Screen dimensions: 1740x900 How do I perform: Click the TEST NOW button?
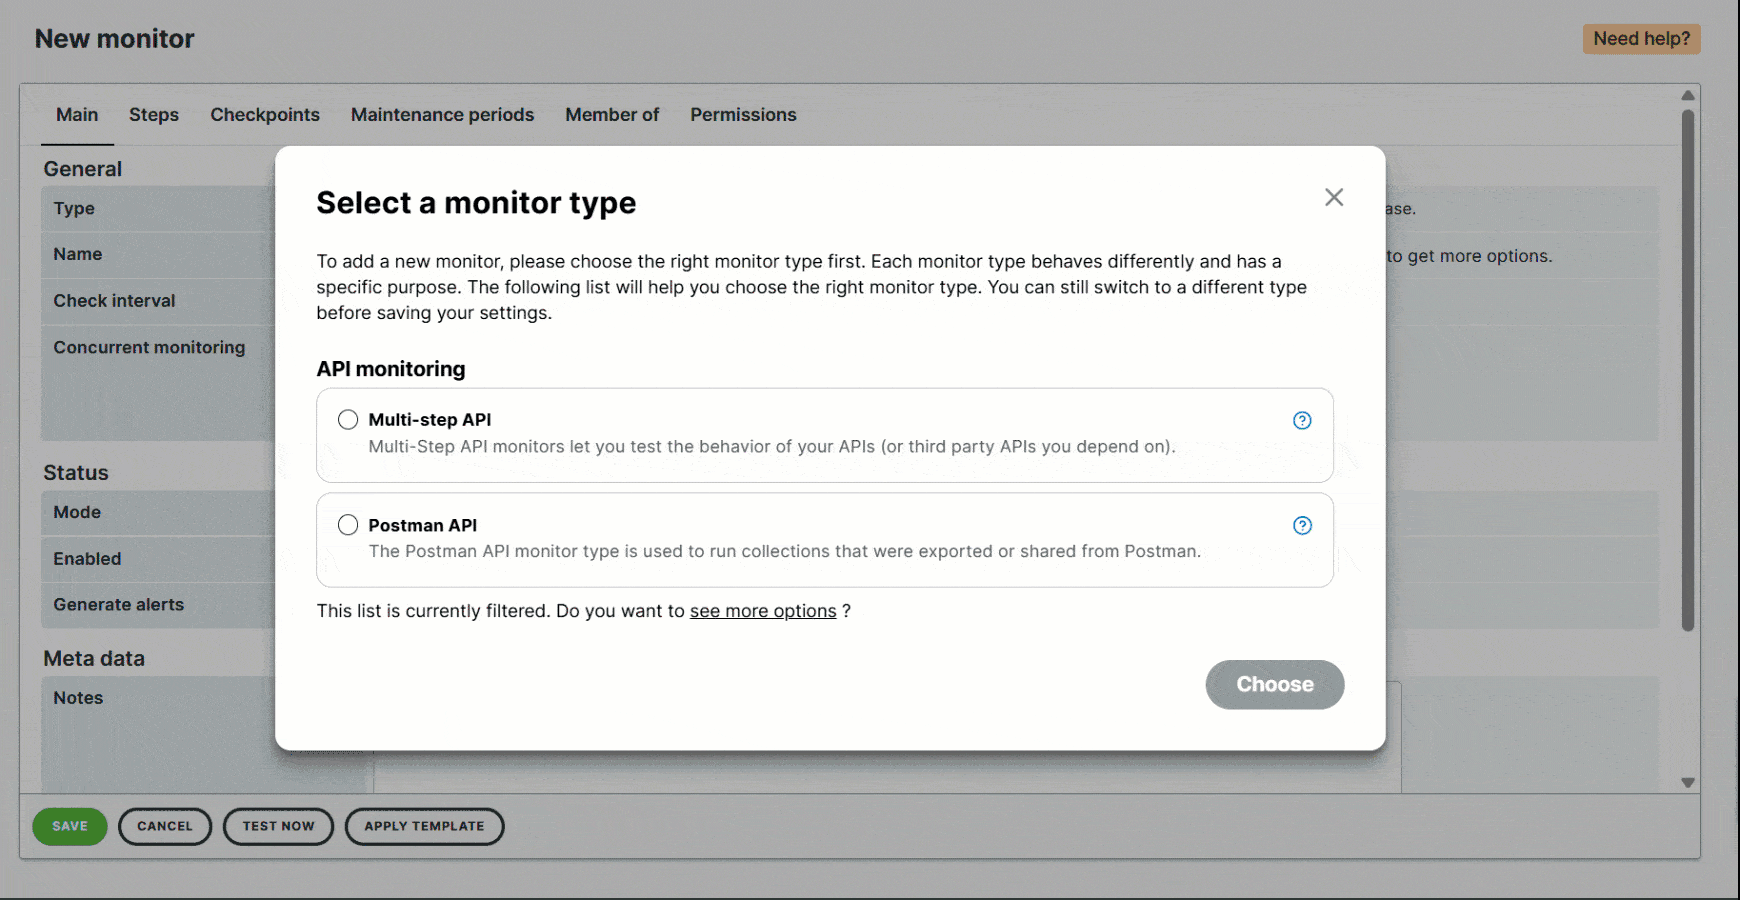[278, 826]
